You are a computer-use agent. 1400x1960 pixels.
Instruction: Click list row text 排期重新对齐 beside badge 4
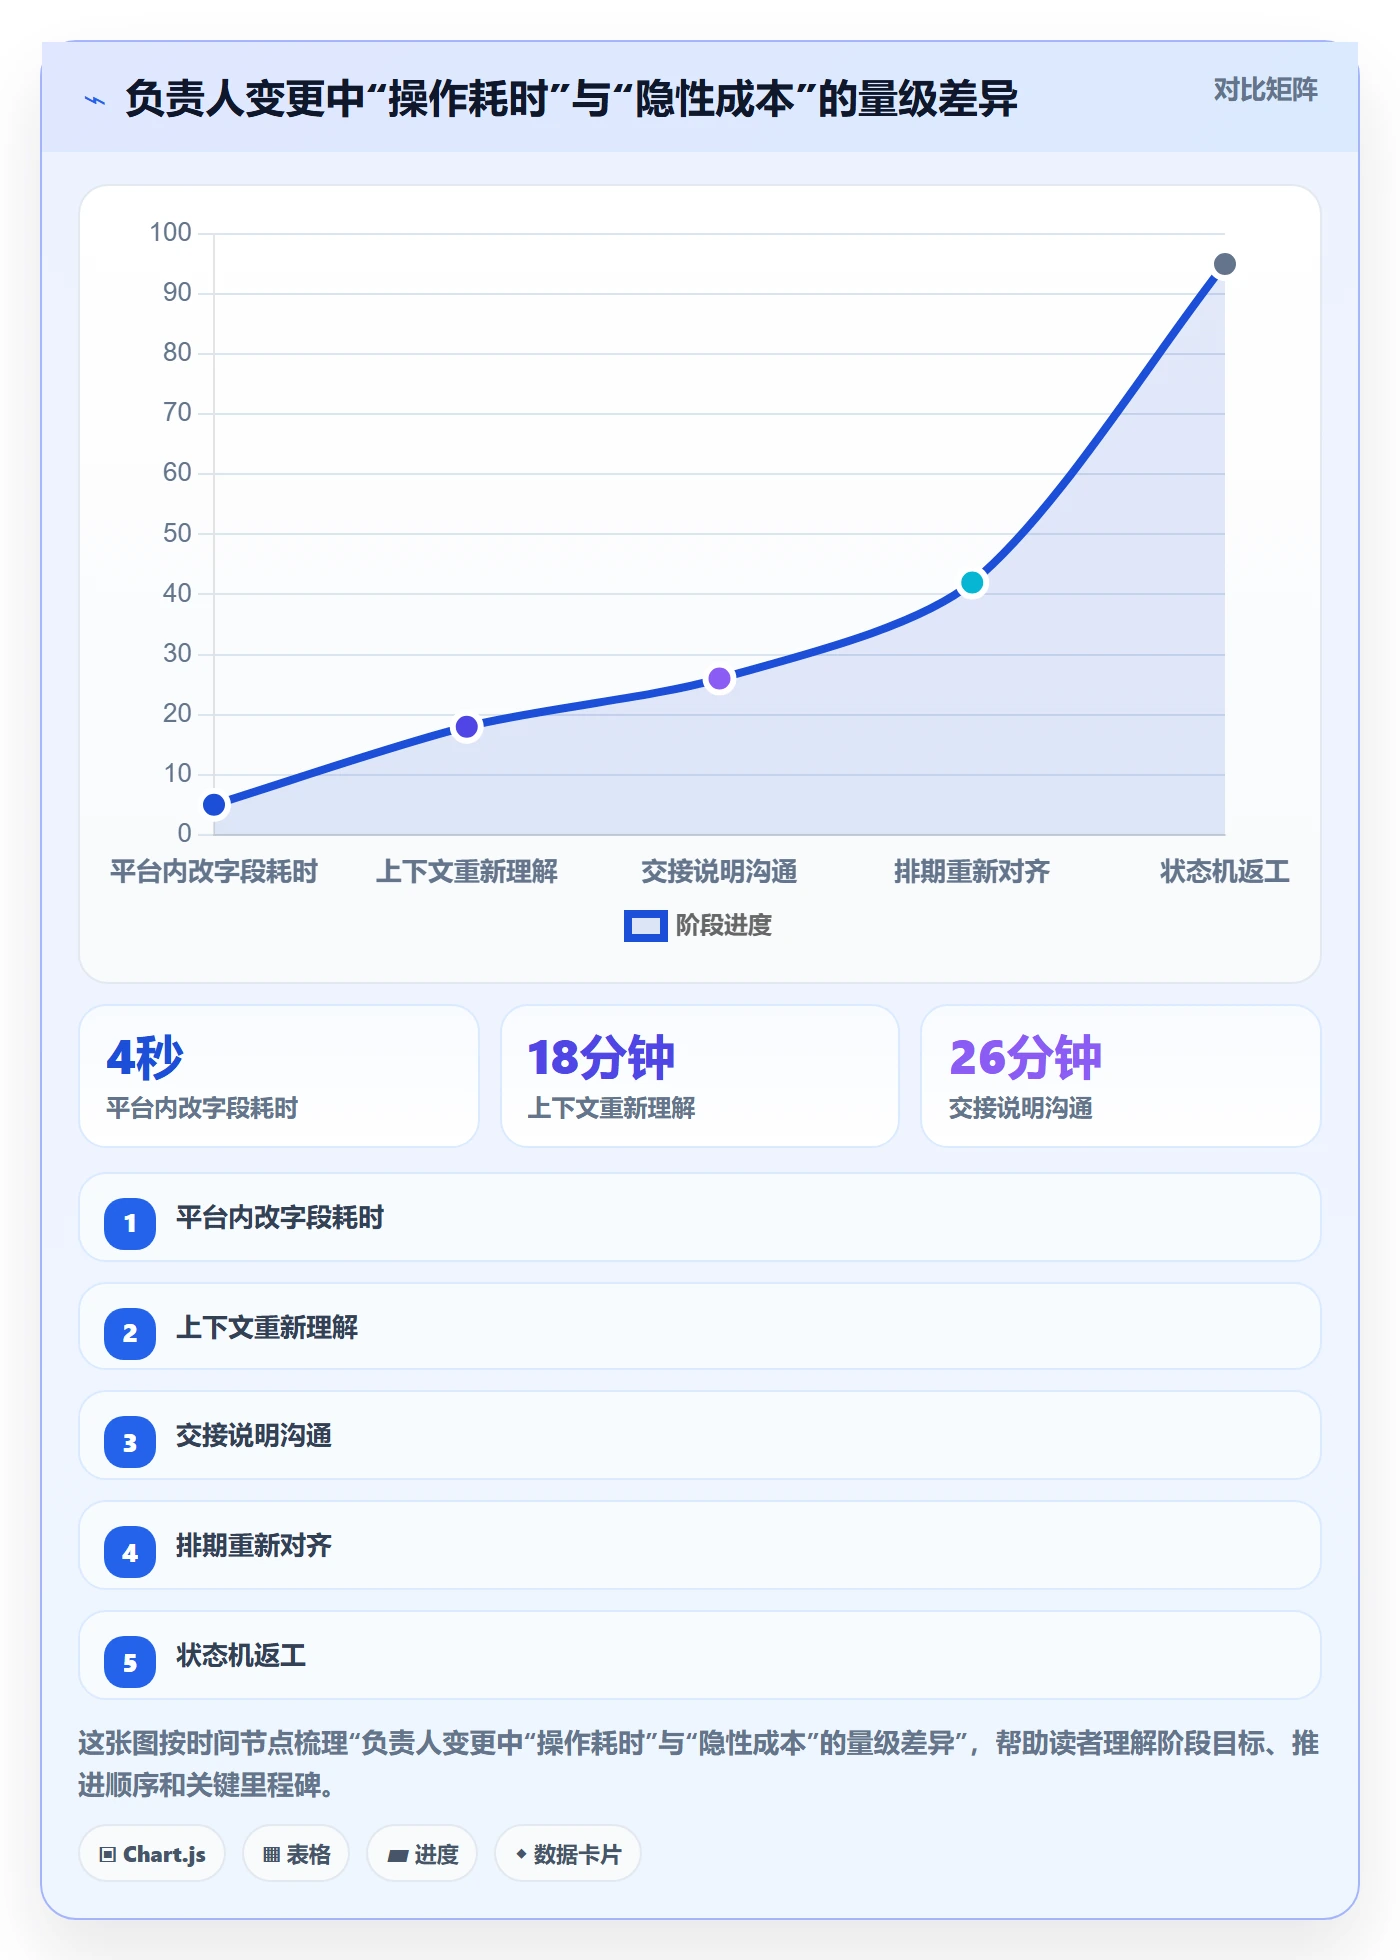[254, 1546]
